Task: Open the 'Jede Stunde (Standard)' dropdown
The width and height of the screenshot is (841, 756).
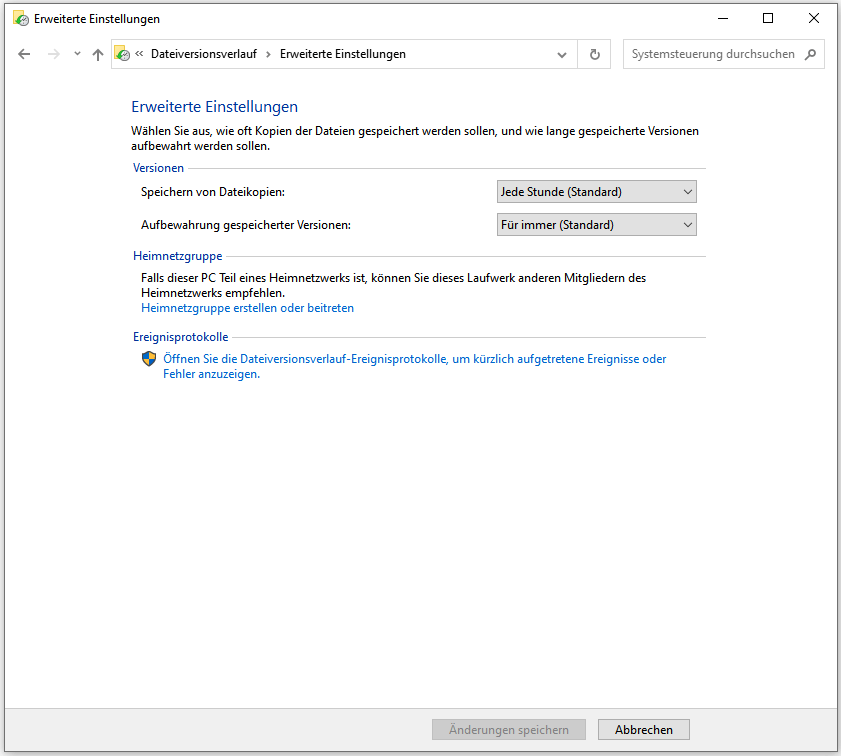Action: [596, 192]
